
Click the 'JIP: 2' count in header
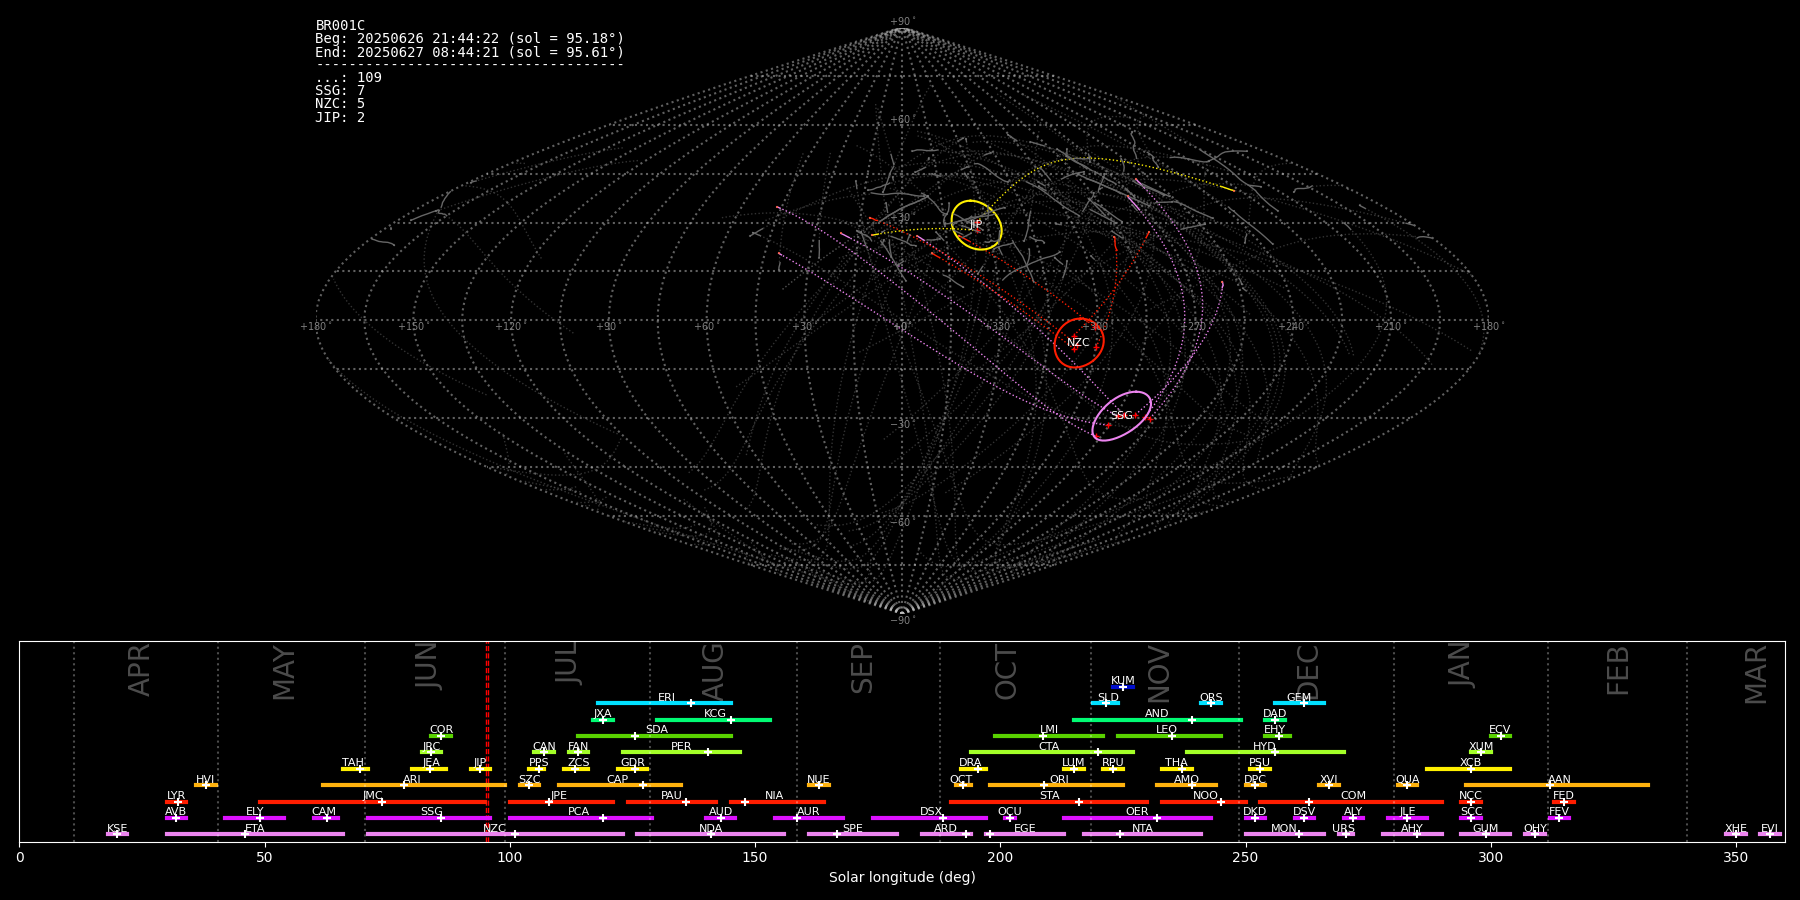[340, 118]
